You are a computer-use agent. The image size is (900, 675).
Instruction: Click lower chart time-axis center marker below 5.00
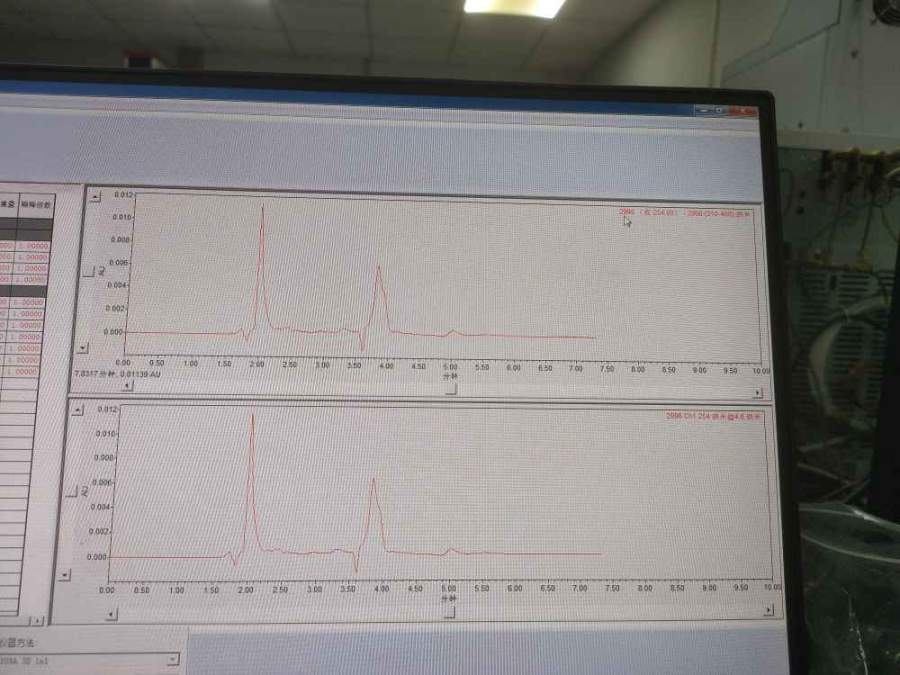[x=450, y=612]
